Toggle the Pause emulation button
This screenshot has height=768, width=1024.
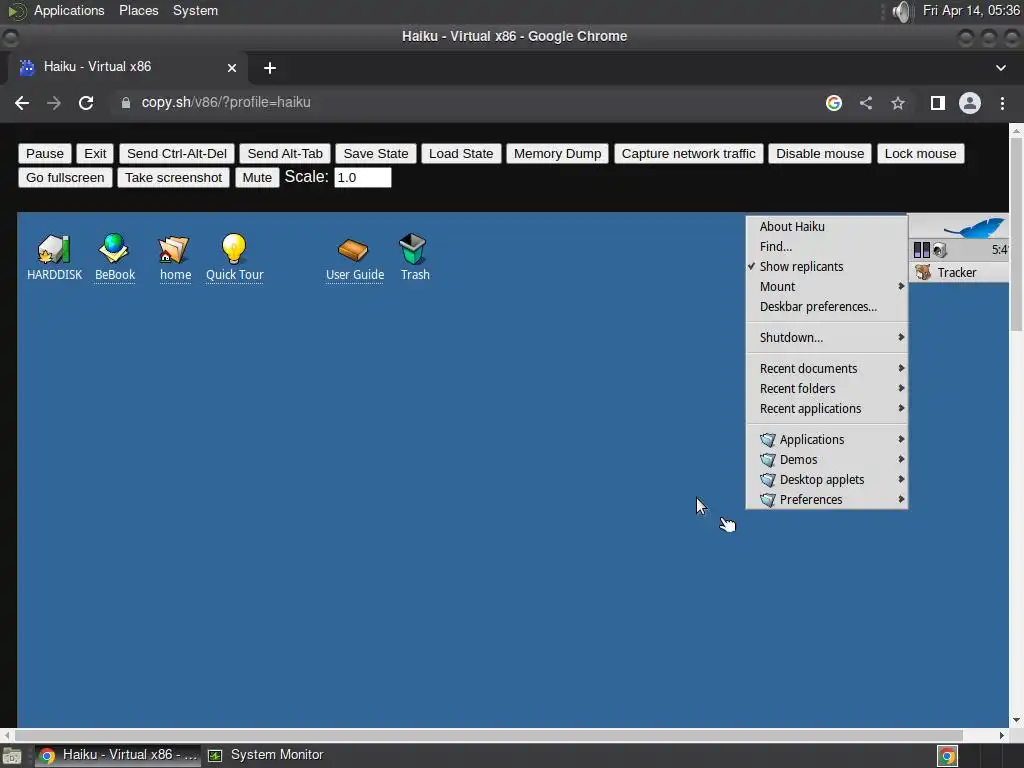(x=44, y=153)
